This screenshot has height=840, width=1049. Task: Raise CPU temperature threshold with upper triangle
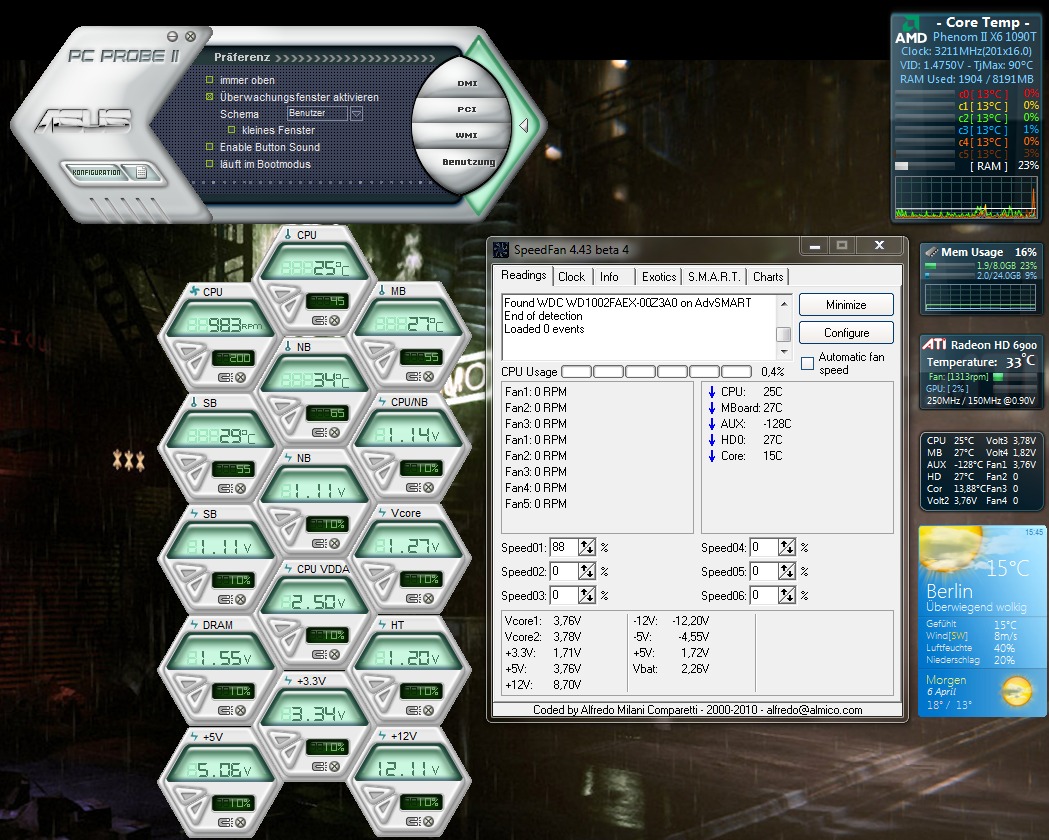click(x=284, y=294)
